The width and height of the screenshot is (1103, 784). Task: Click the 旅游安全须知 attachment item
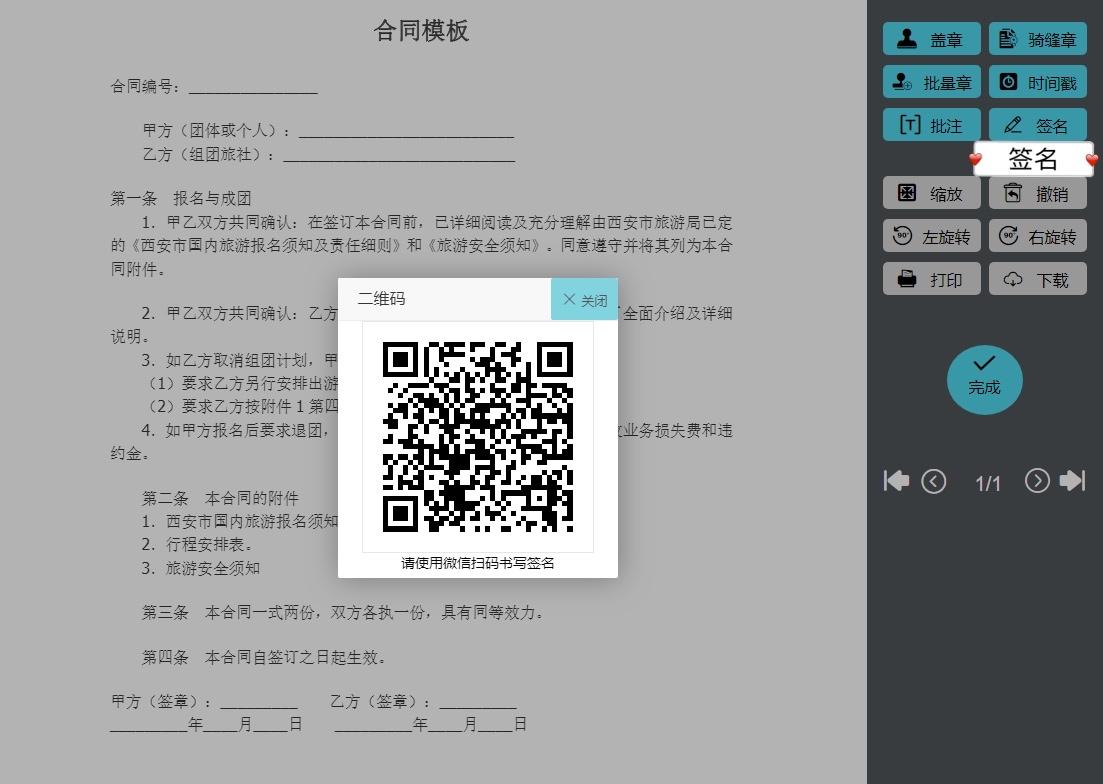point(200,568)
